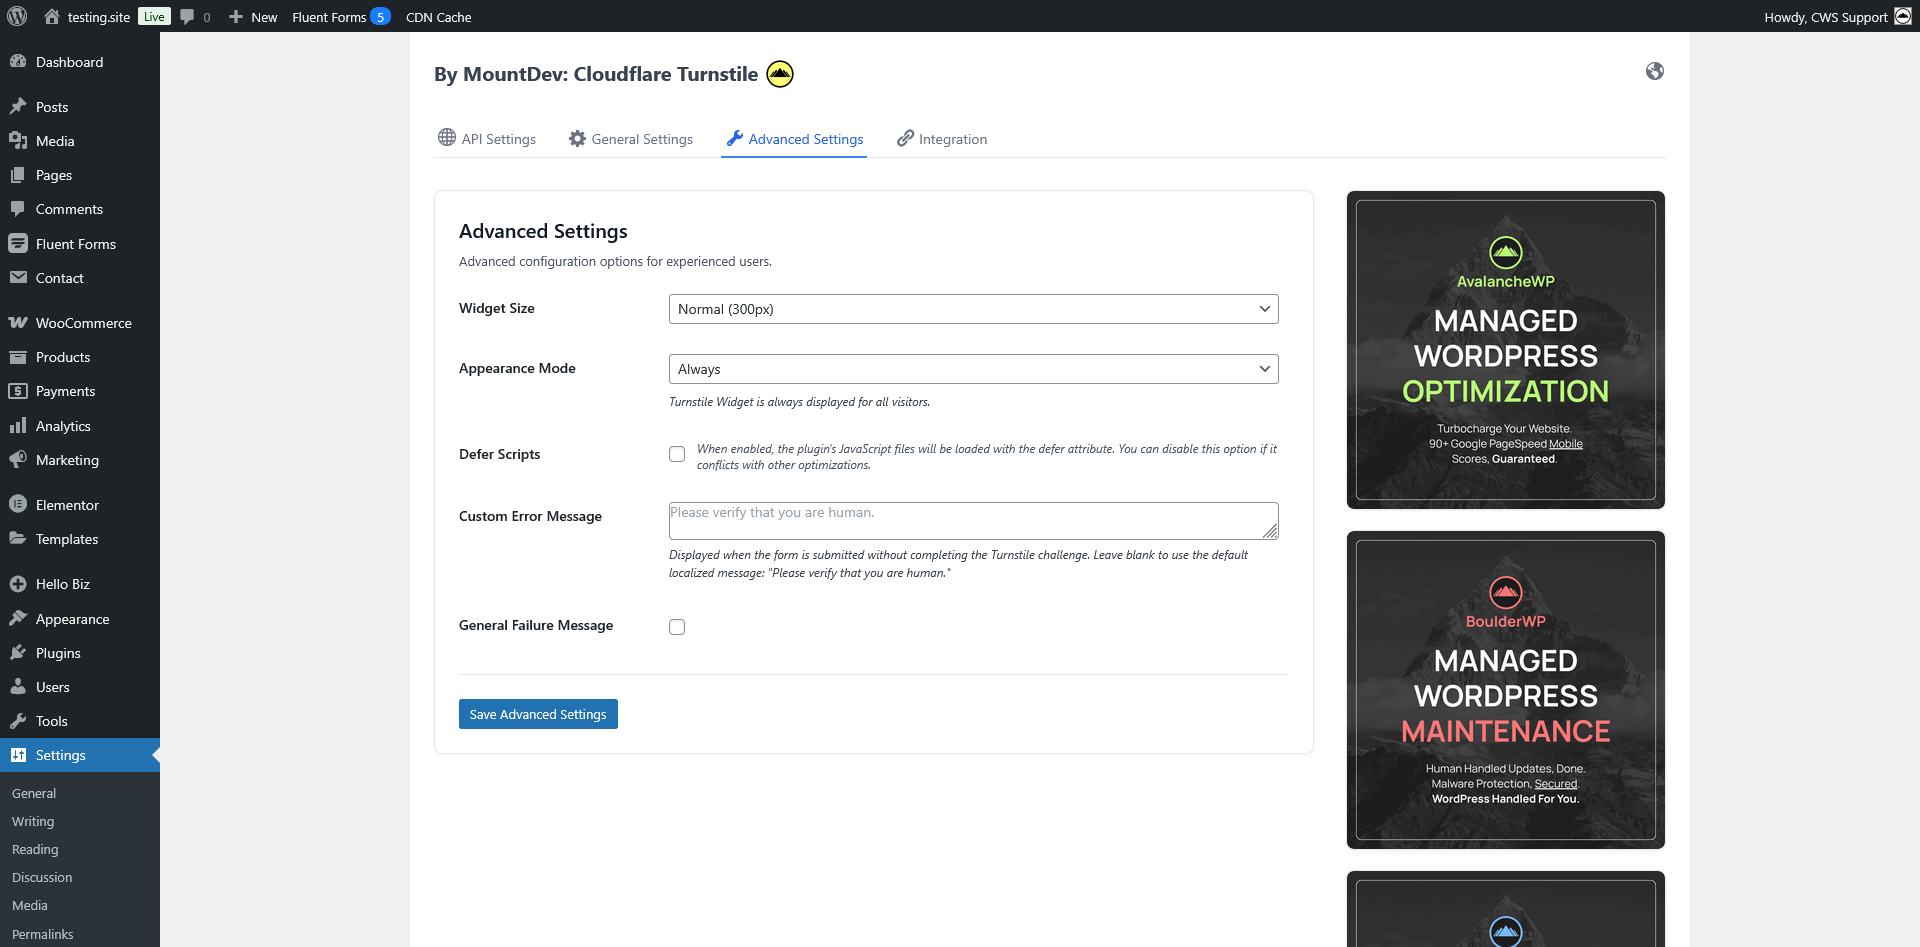1920x947 pixels.
Task: Click the comments bubble in the admin bar
Action: (188, 16)
